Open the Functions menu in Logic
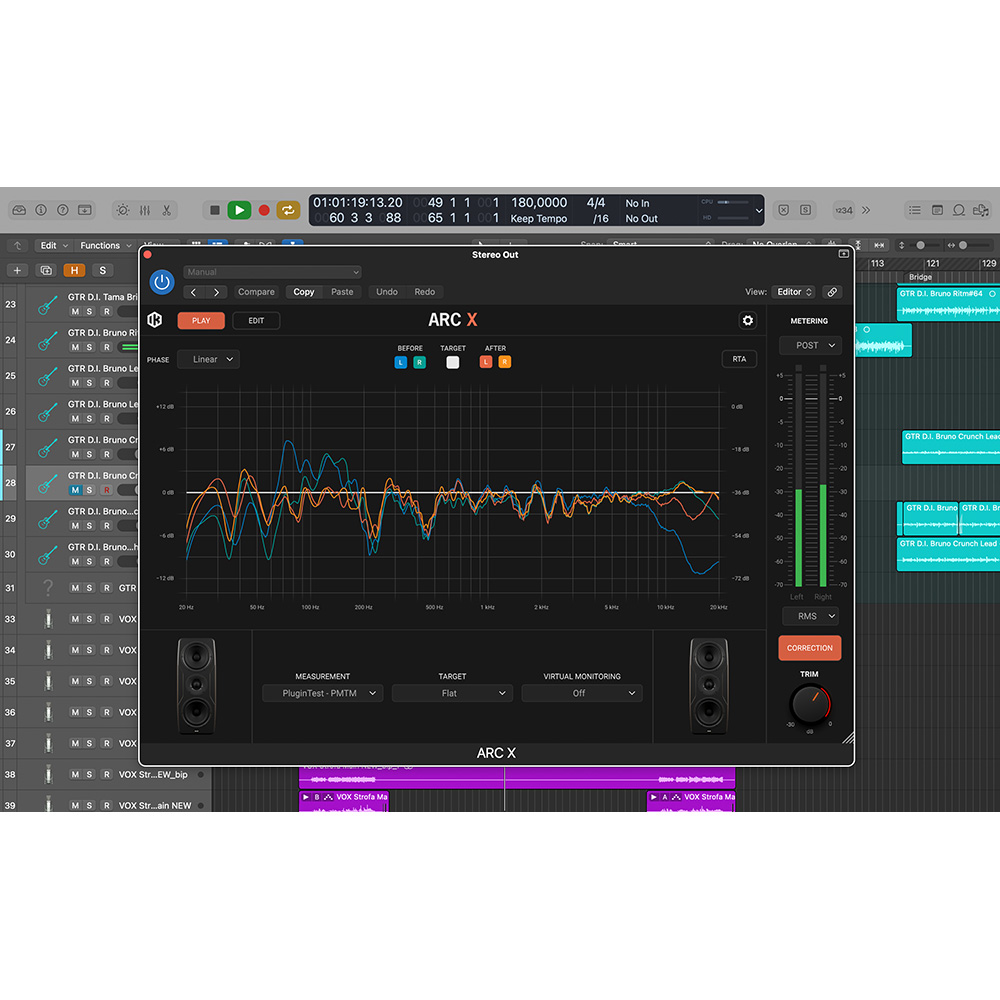 pyautogui.click(x=100, y=245)
